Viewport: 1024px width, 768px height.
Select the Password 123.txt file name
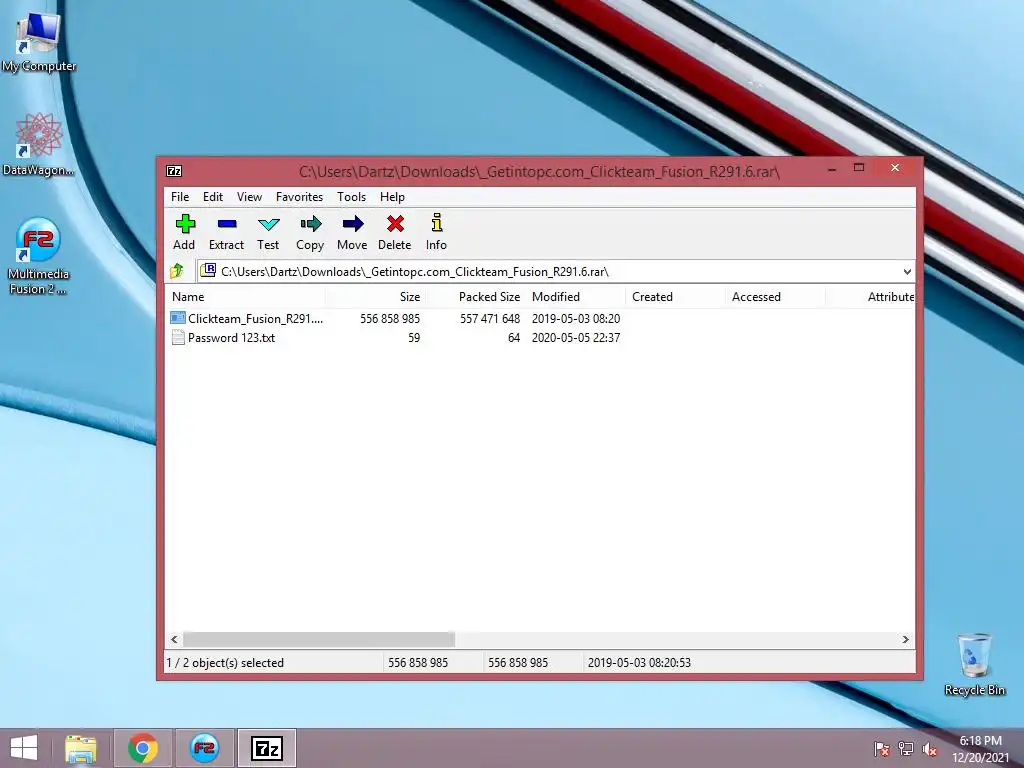(231, 338)
